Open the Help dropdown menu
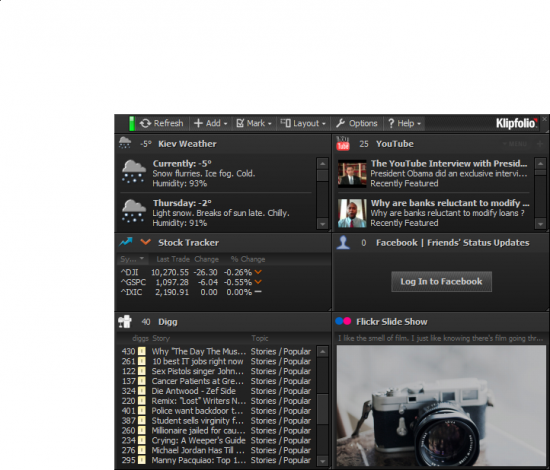This screenshot has width=550, height=470. click(x=404, y=123)
